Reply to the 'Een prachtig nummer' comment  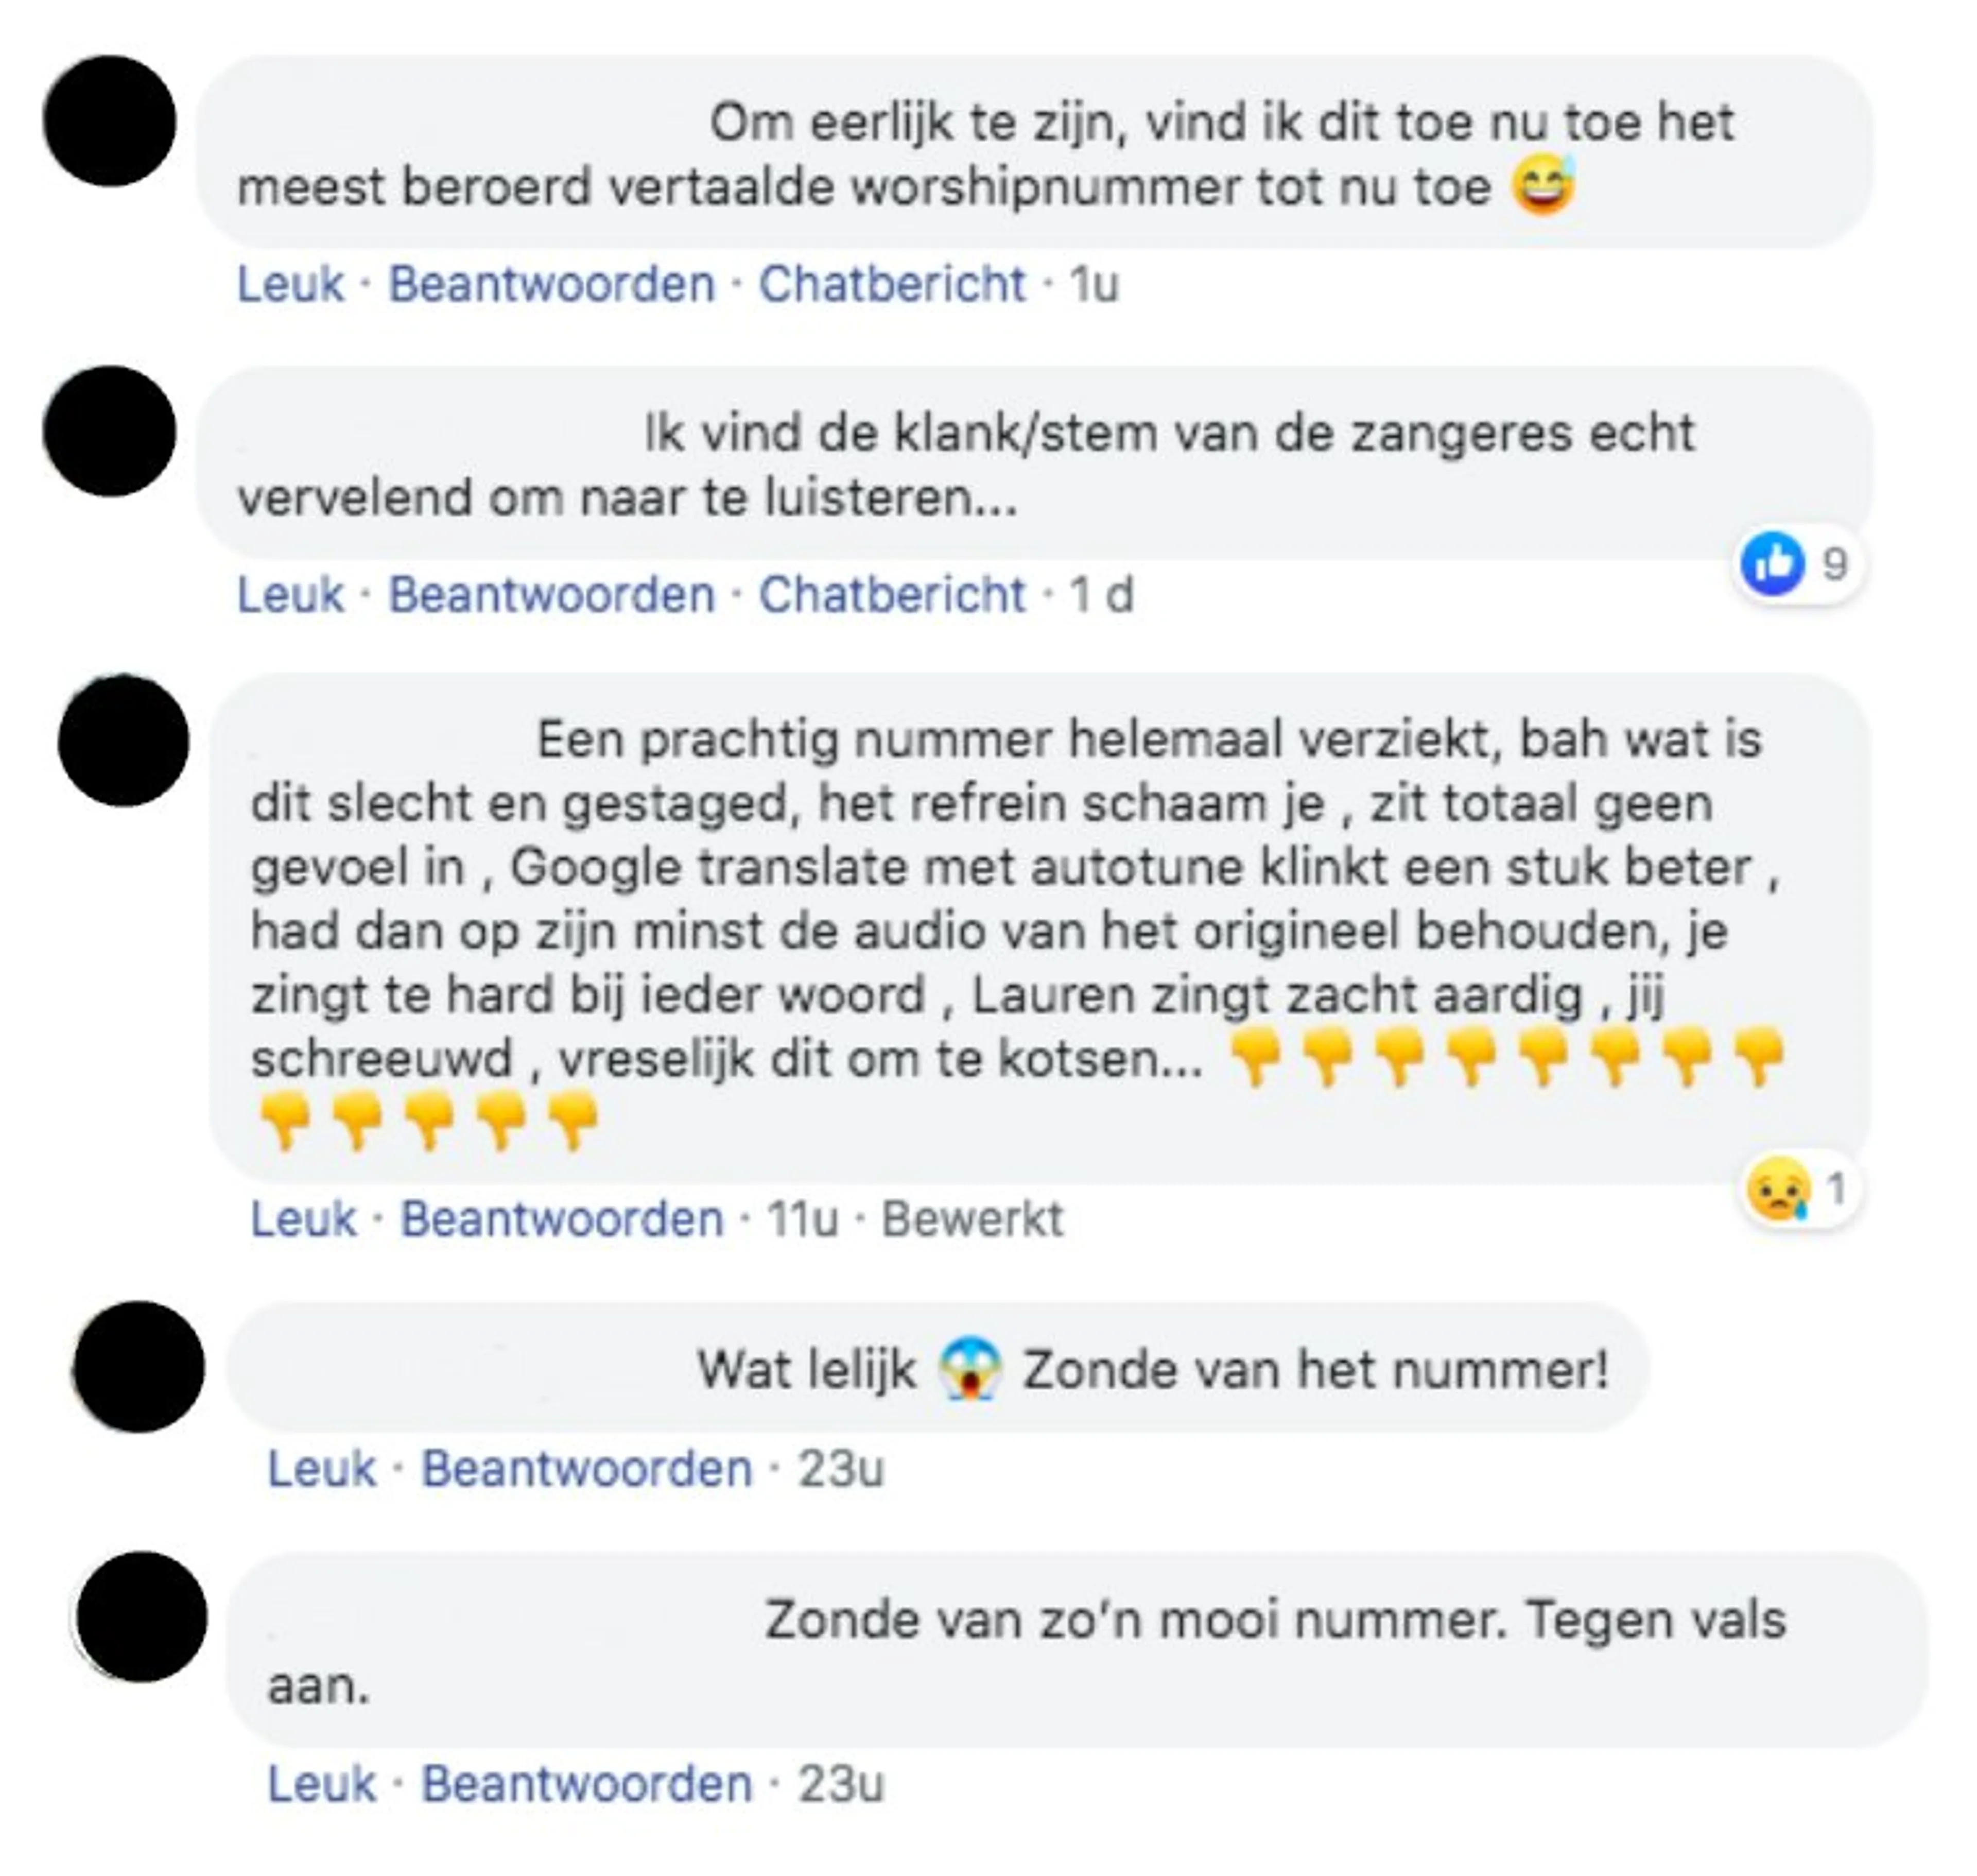click(562, 1219)
